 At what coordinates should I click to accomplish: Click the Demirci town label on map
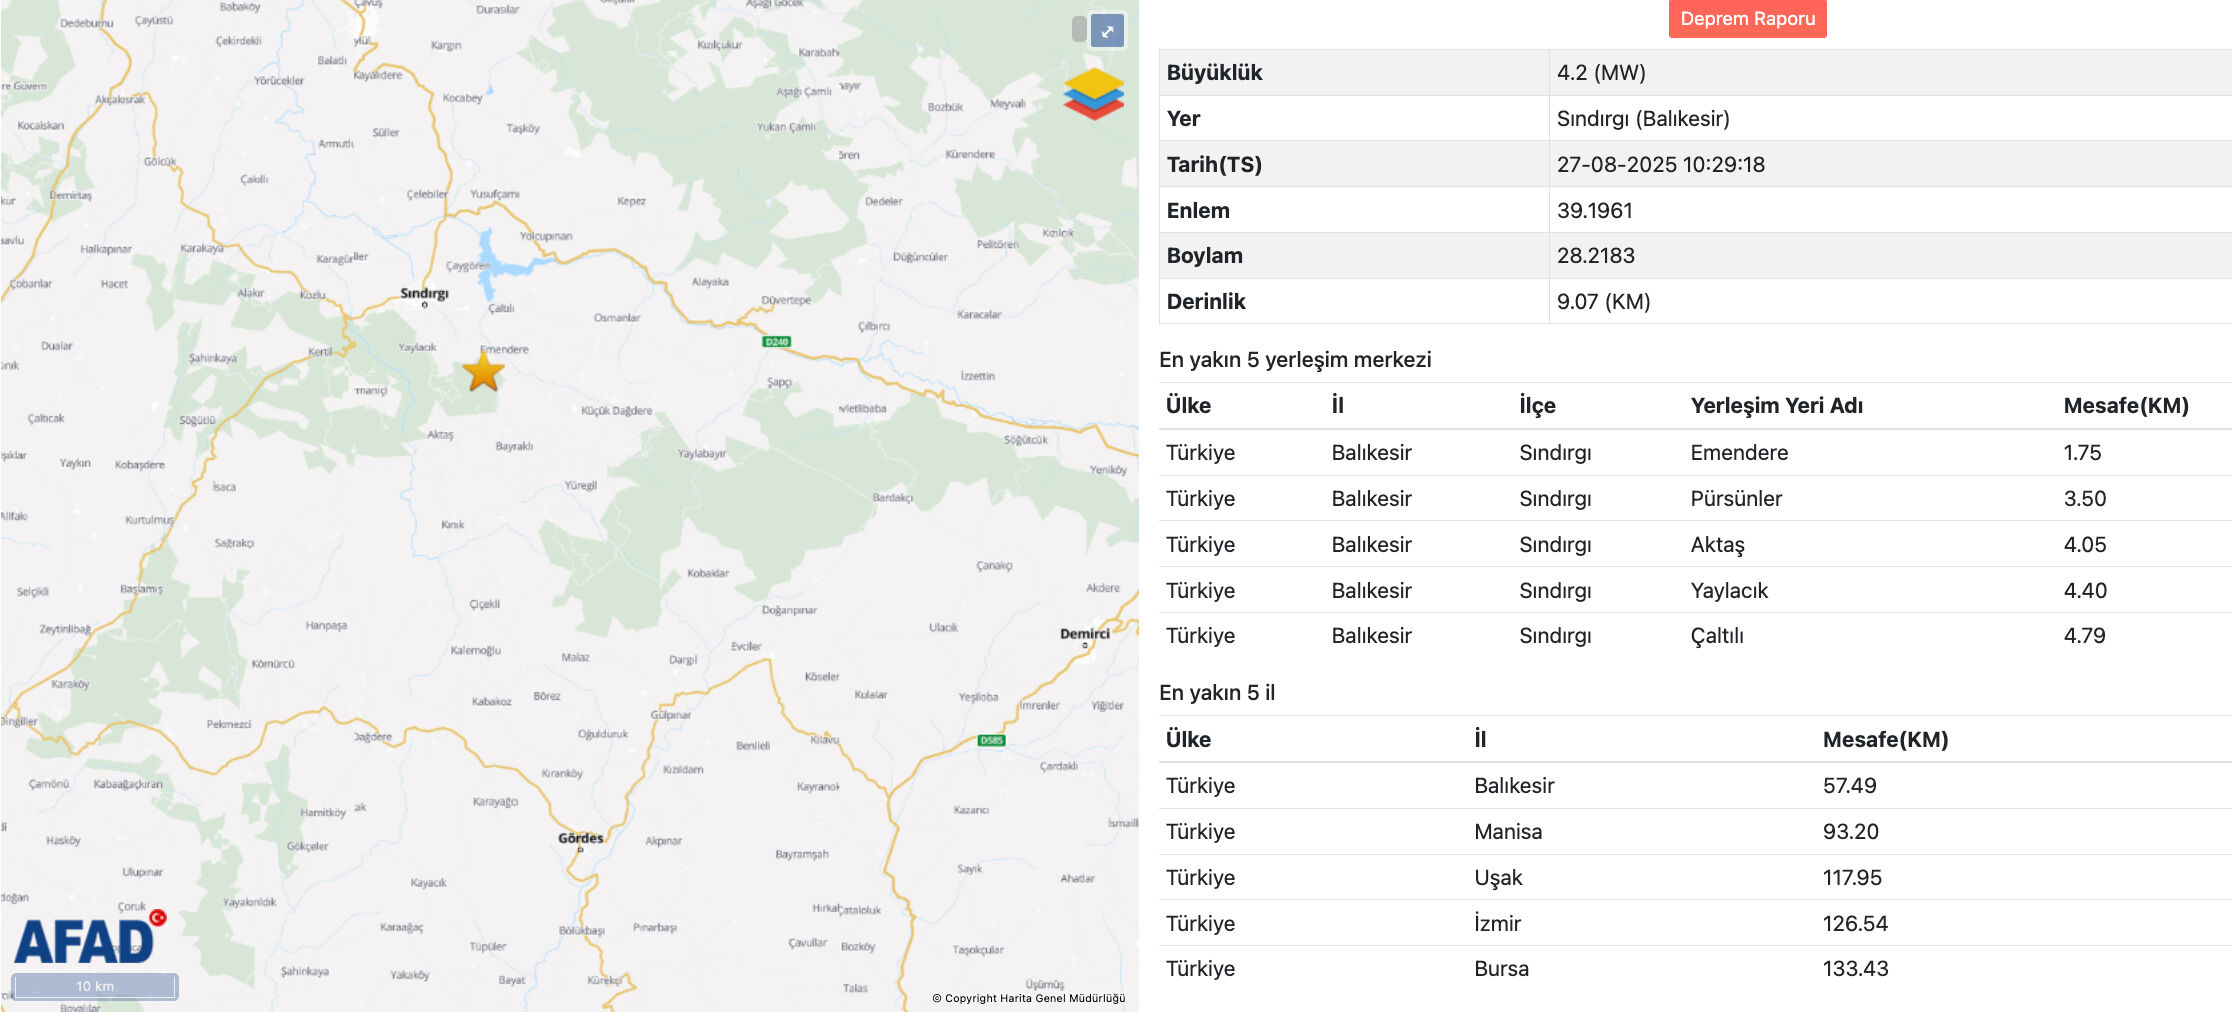[x=1085, y=634]
